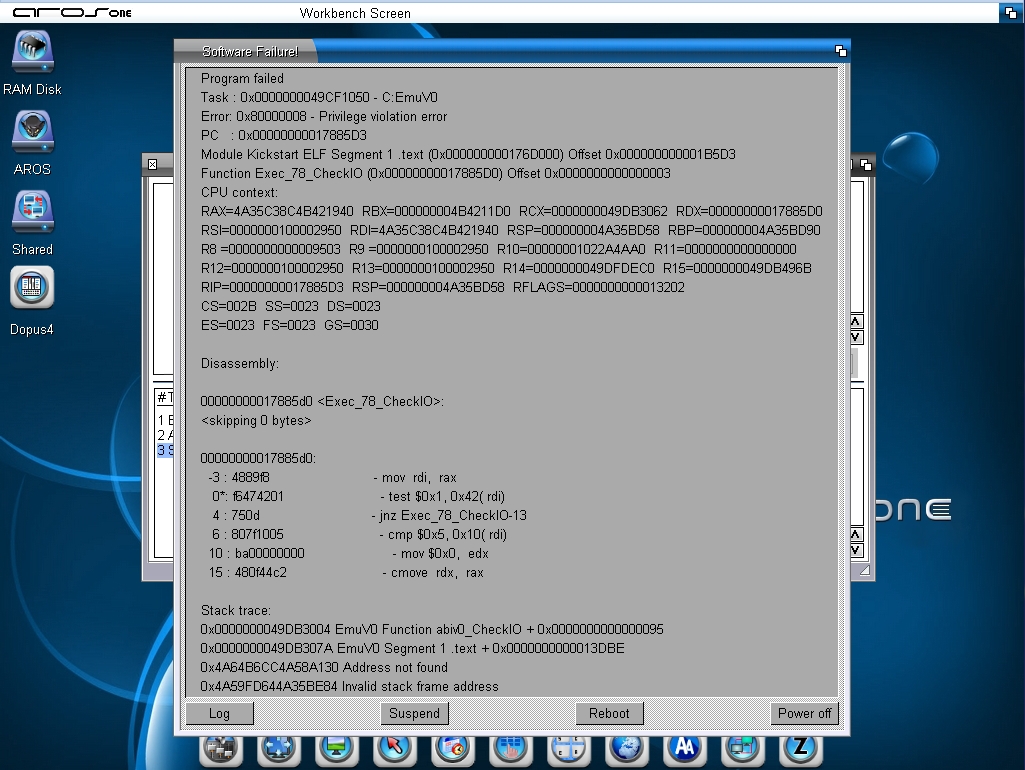The height and width of the screenshot is (770, 1025).
Task: Click the calendar clock dock icon
Action: [453, 748]
